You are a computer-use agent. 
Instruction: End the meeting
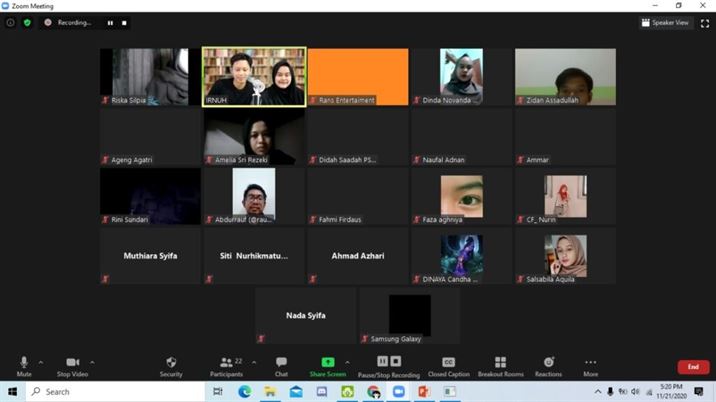click(x=693, y=367)
